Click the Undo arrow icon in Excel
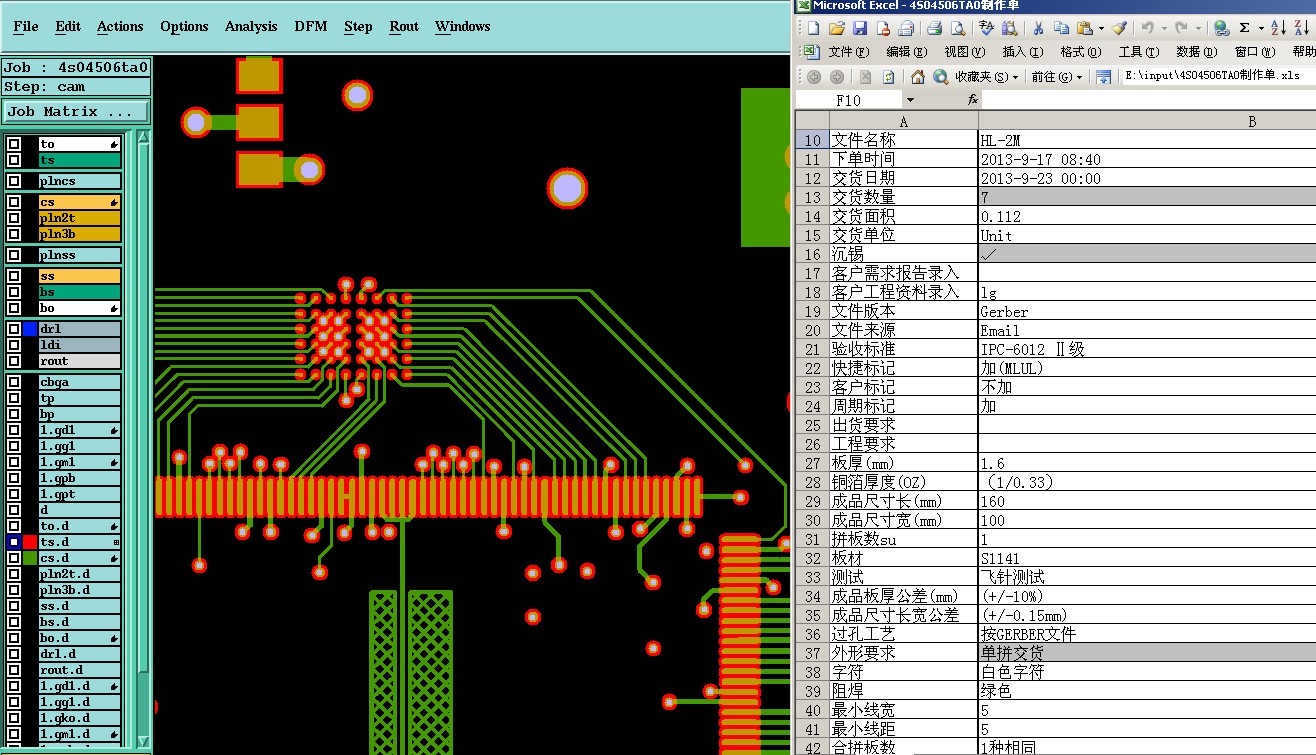 1147,28
